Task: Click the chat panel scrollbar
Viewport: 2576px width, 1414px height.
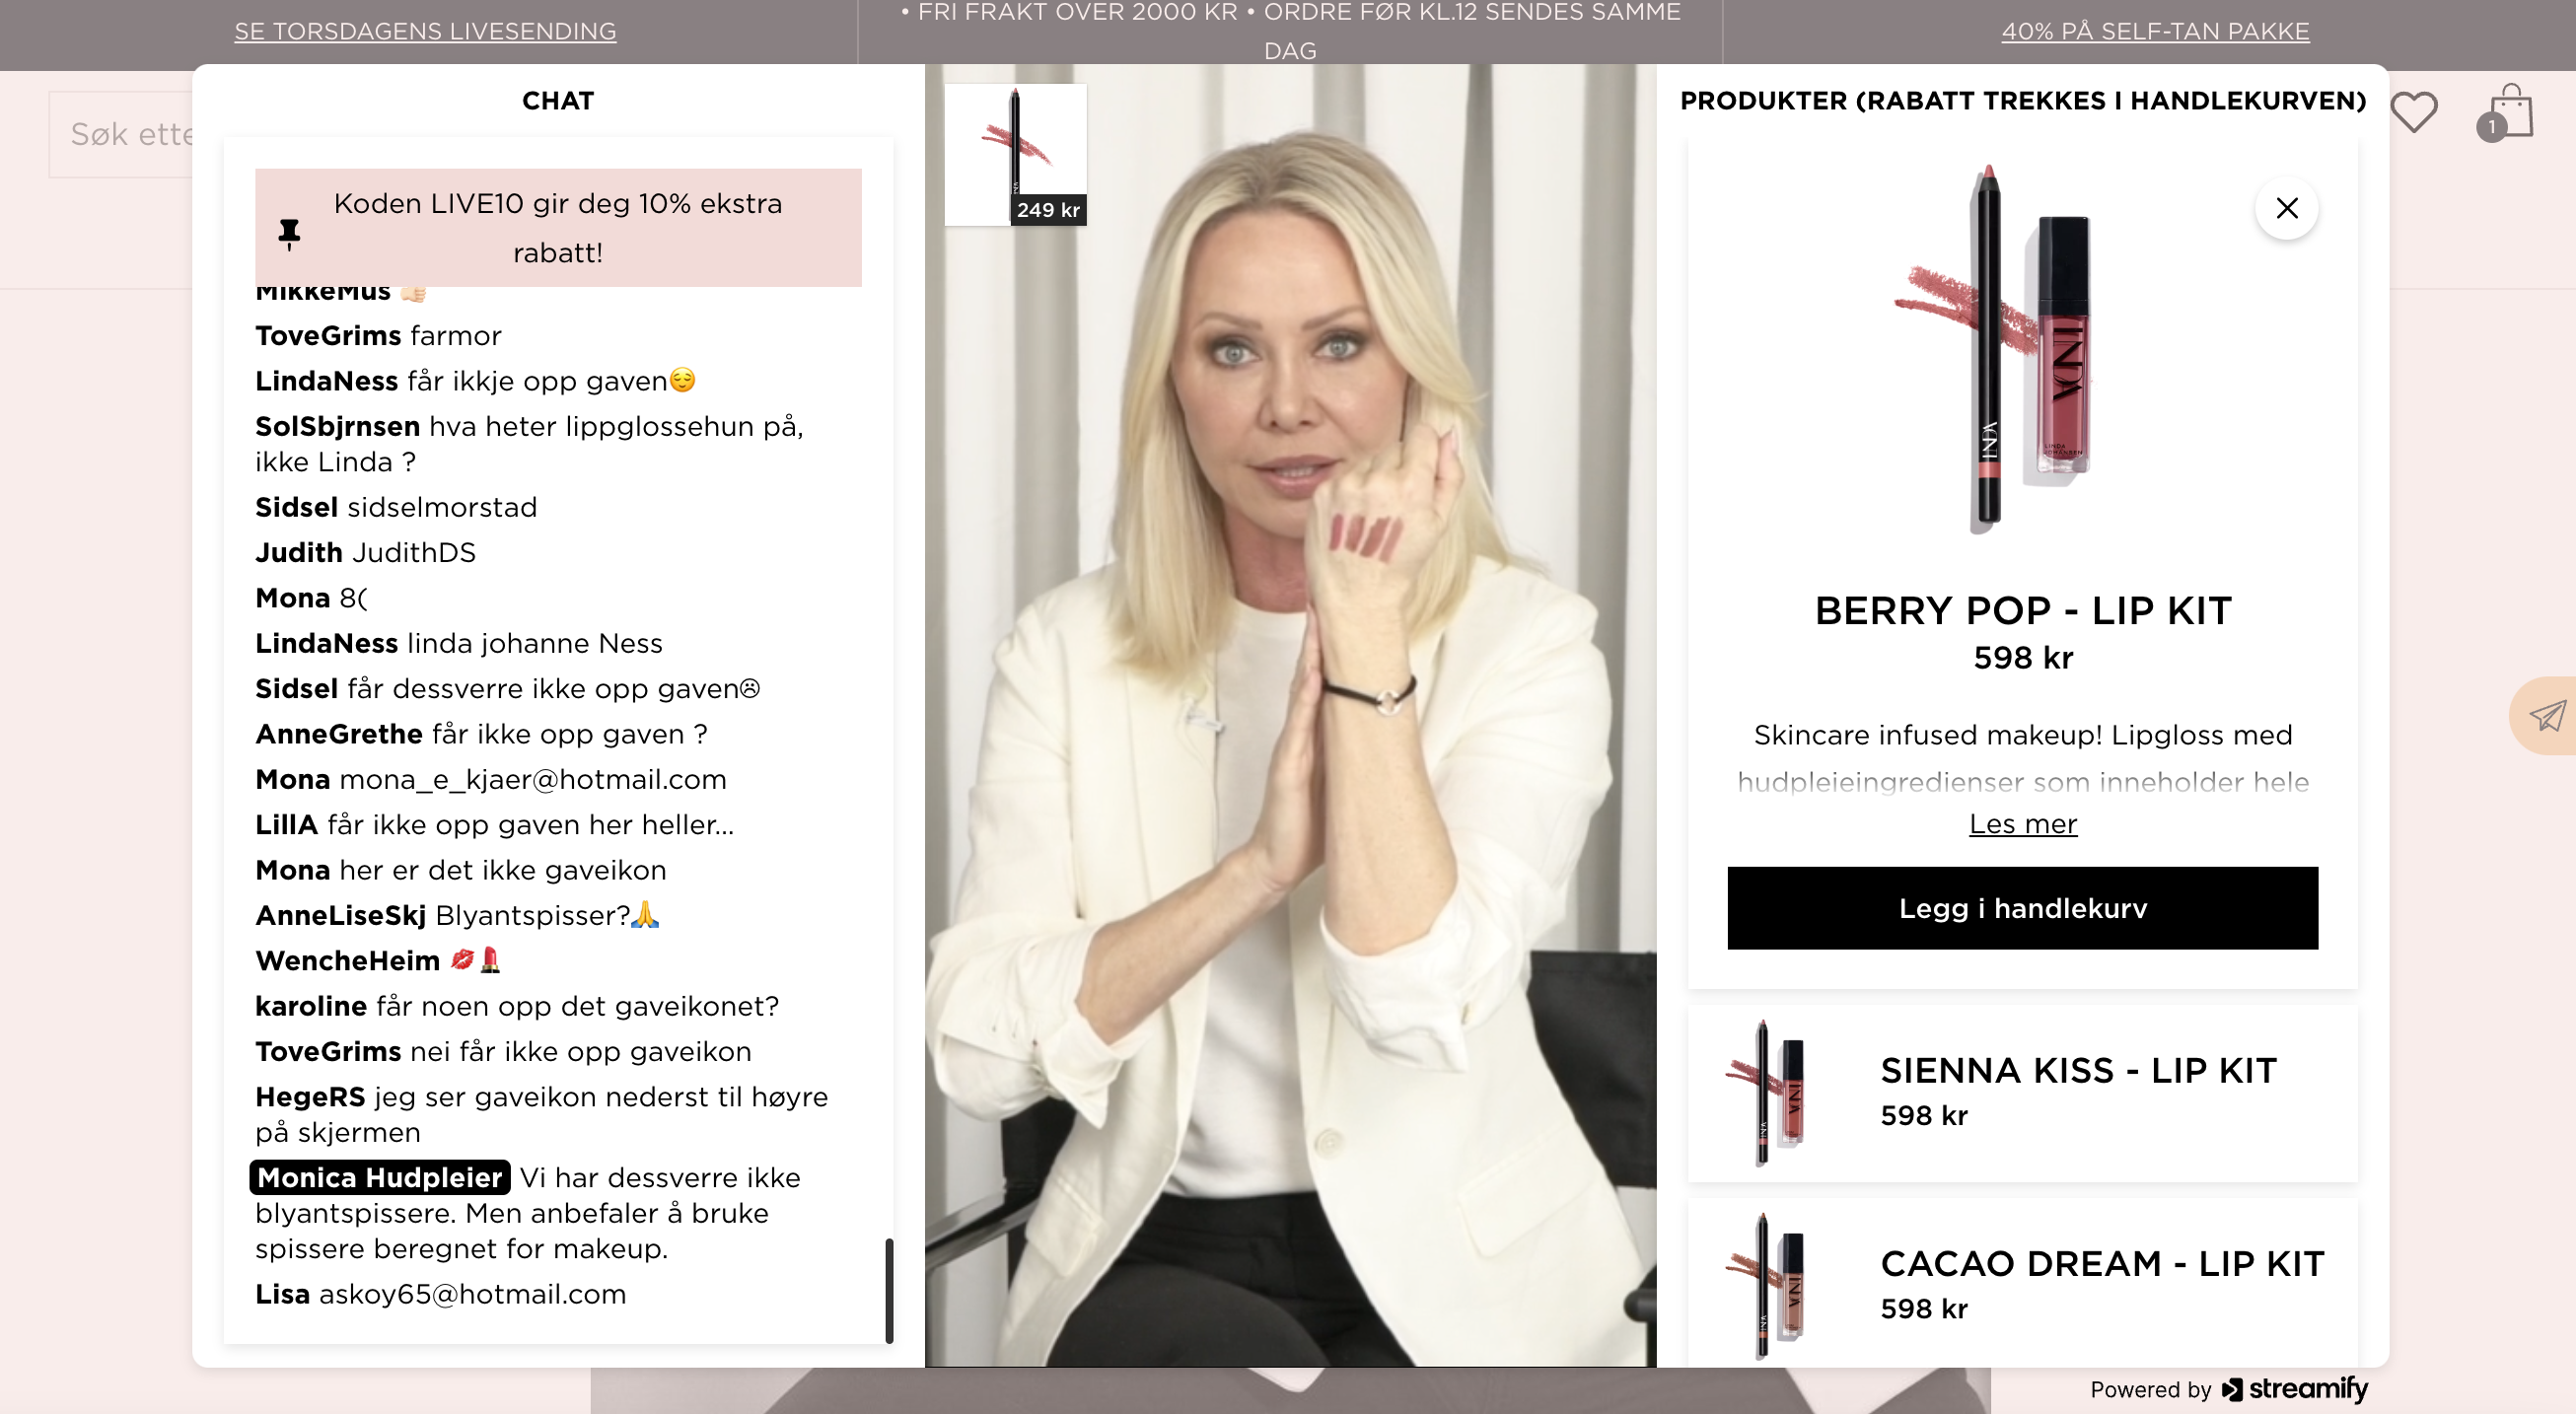Action: click(888, 1290)
